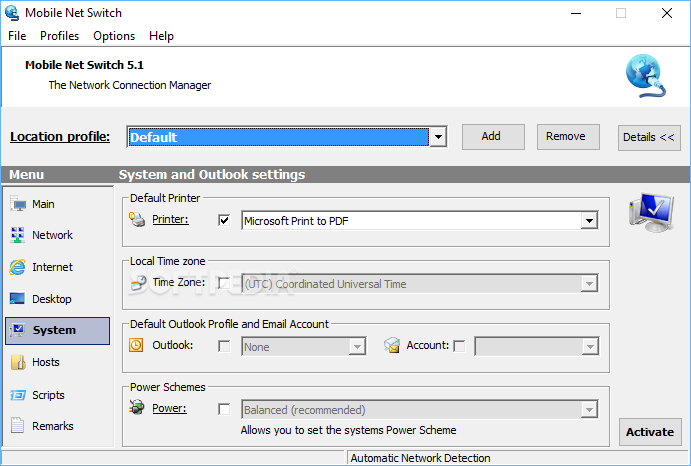Click the power scheme description text
Screen dimensions: 691x466
tap(348, 430)
